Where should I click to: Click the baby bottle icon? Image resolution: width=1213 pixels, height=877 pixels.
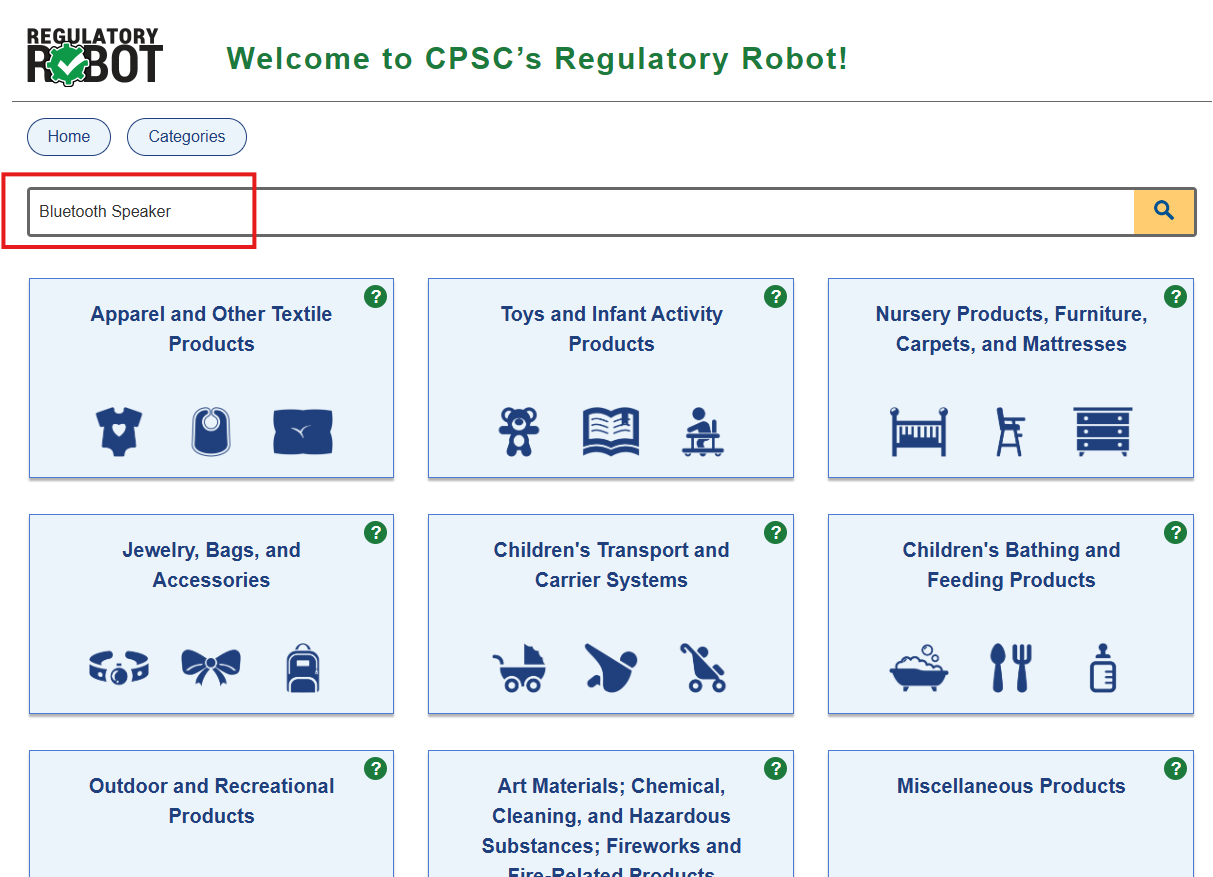coord(1102,668)
